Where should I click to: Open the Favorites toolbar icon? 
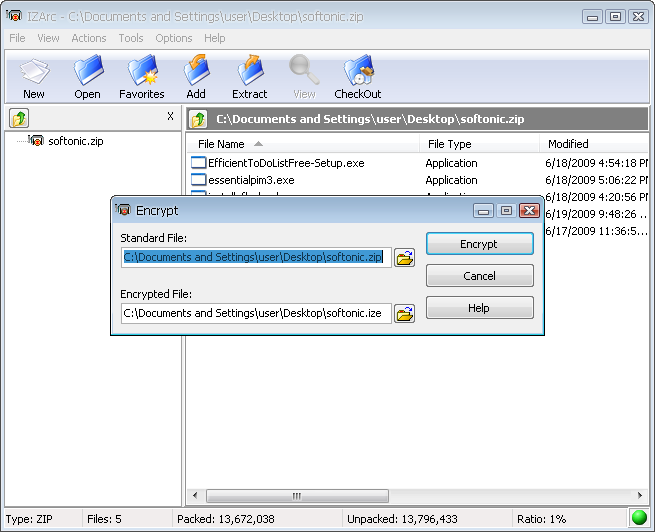143,70
